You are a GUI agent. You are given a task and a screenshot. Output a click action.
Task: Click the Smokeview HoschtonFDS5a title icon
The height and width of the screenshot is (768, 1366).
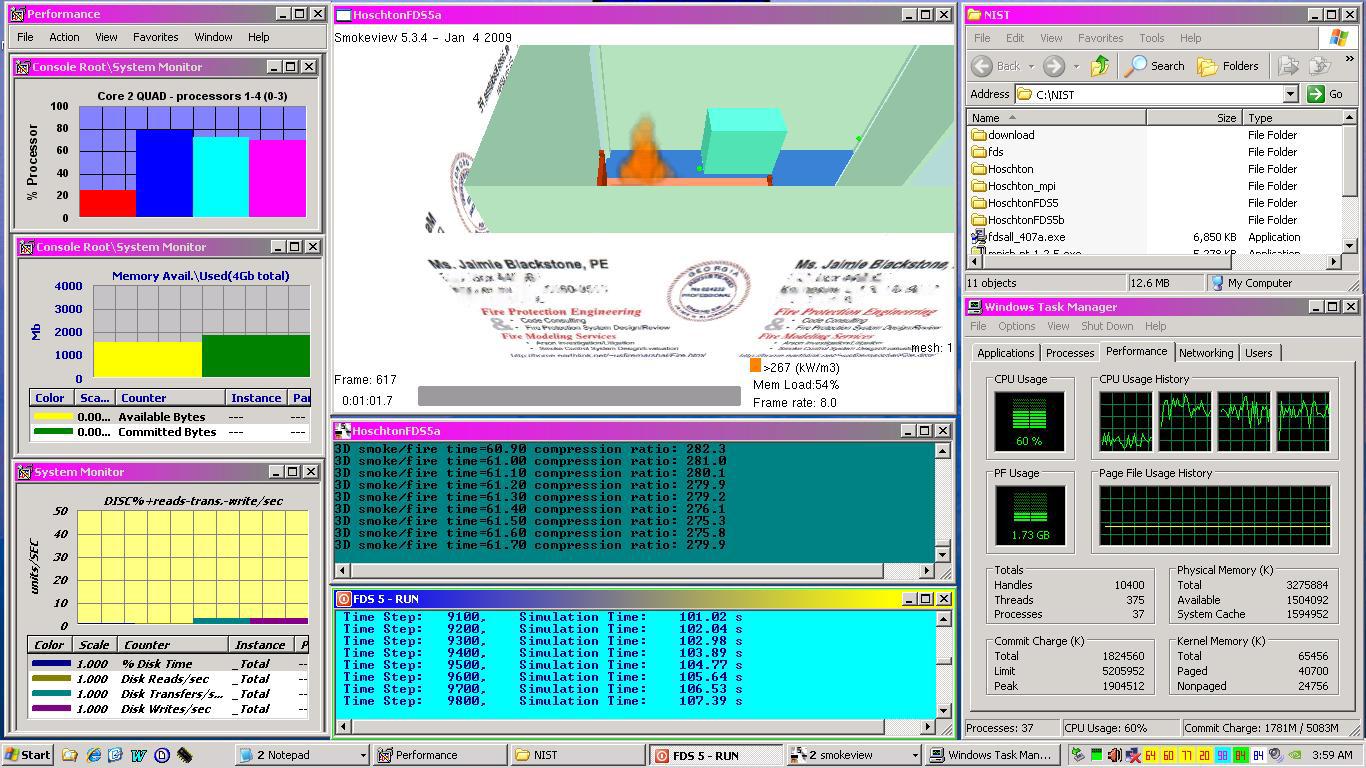click(343, 15)
